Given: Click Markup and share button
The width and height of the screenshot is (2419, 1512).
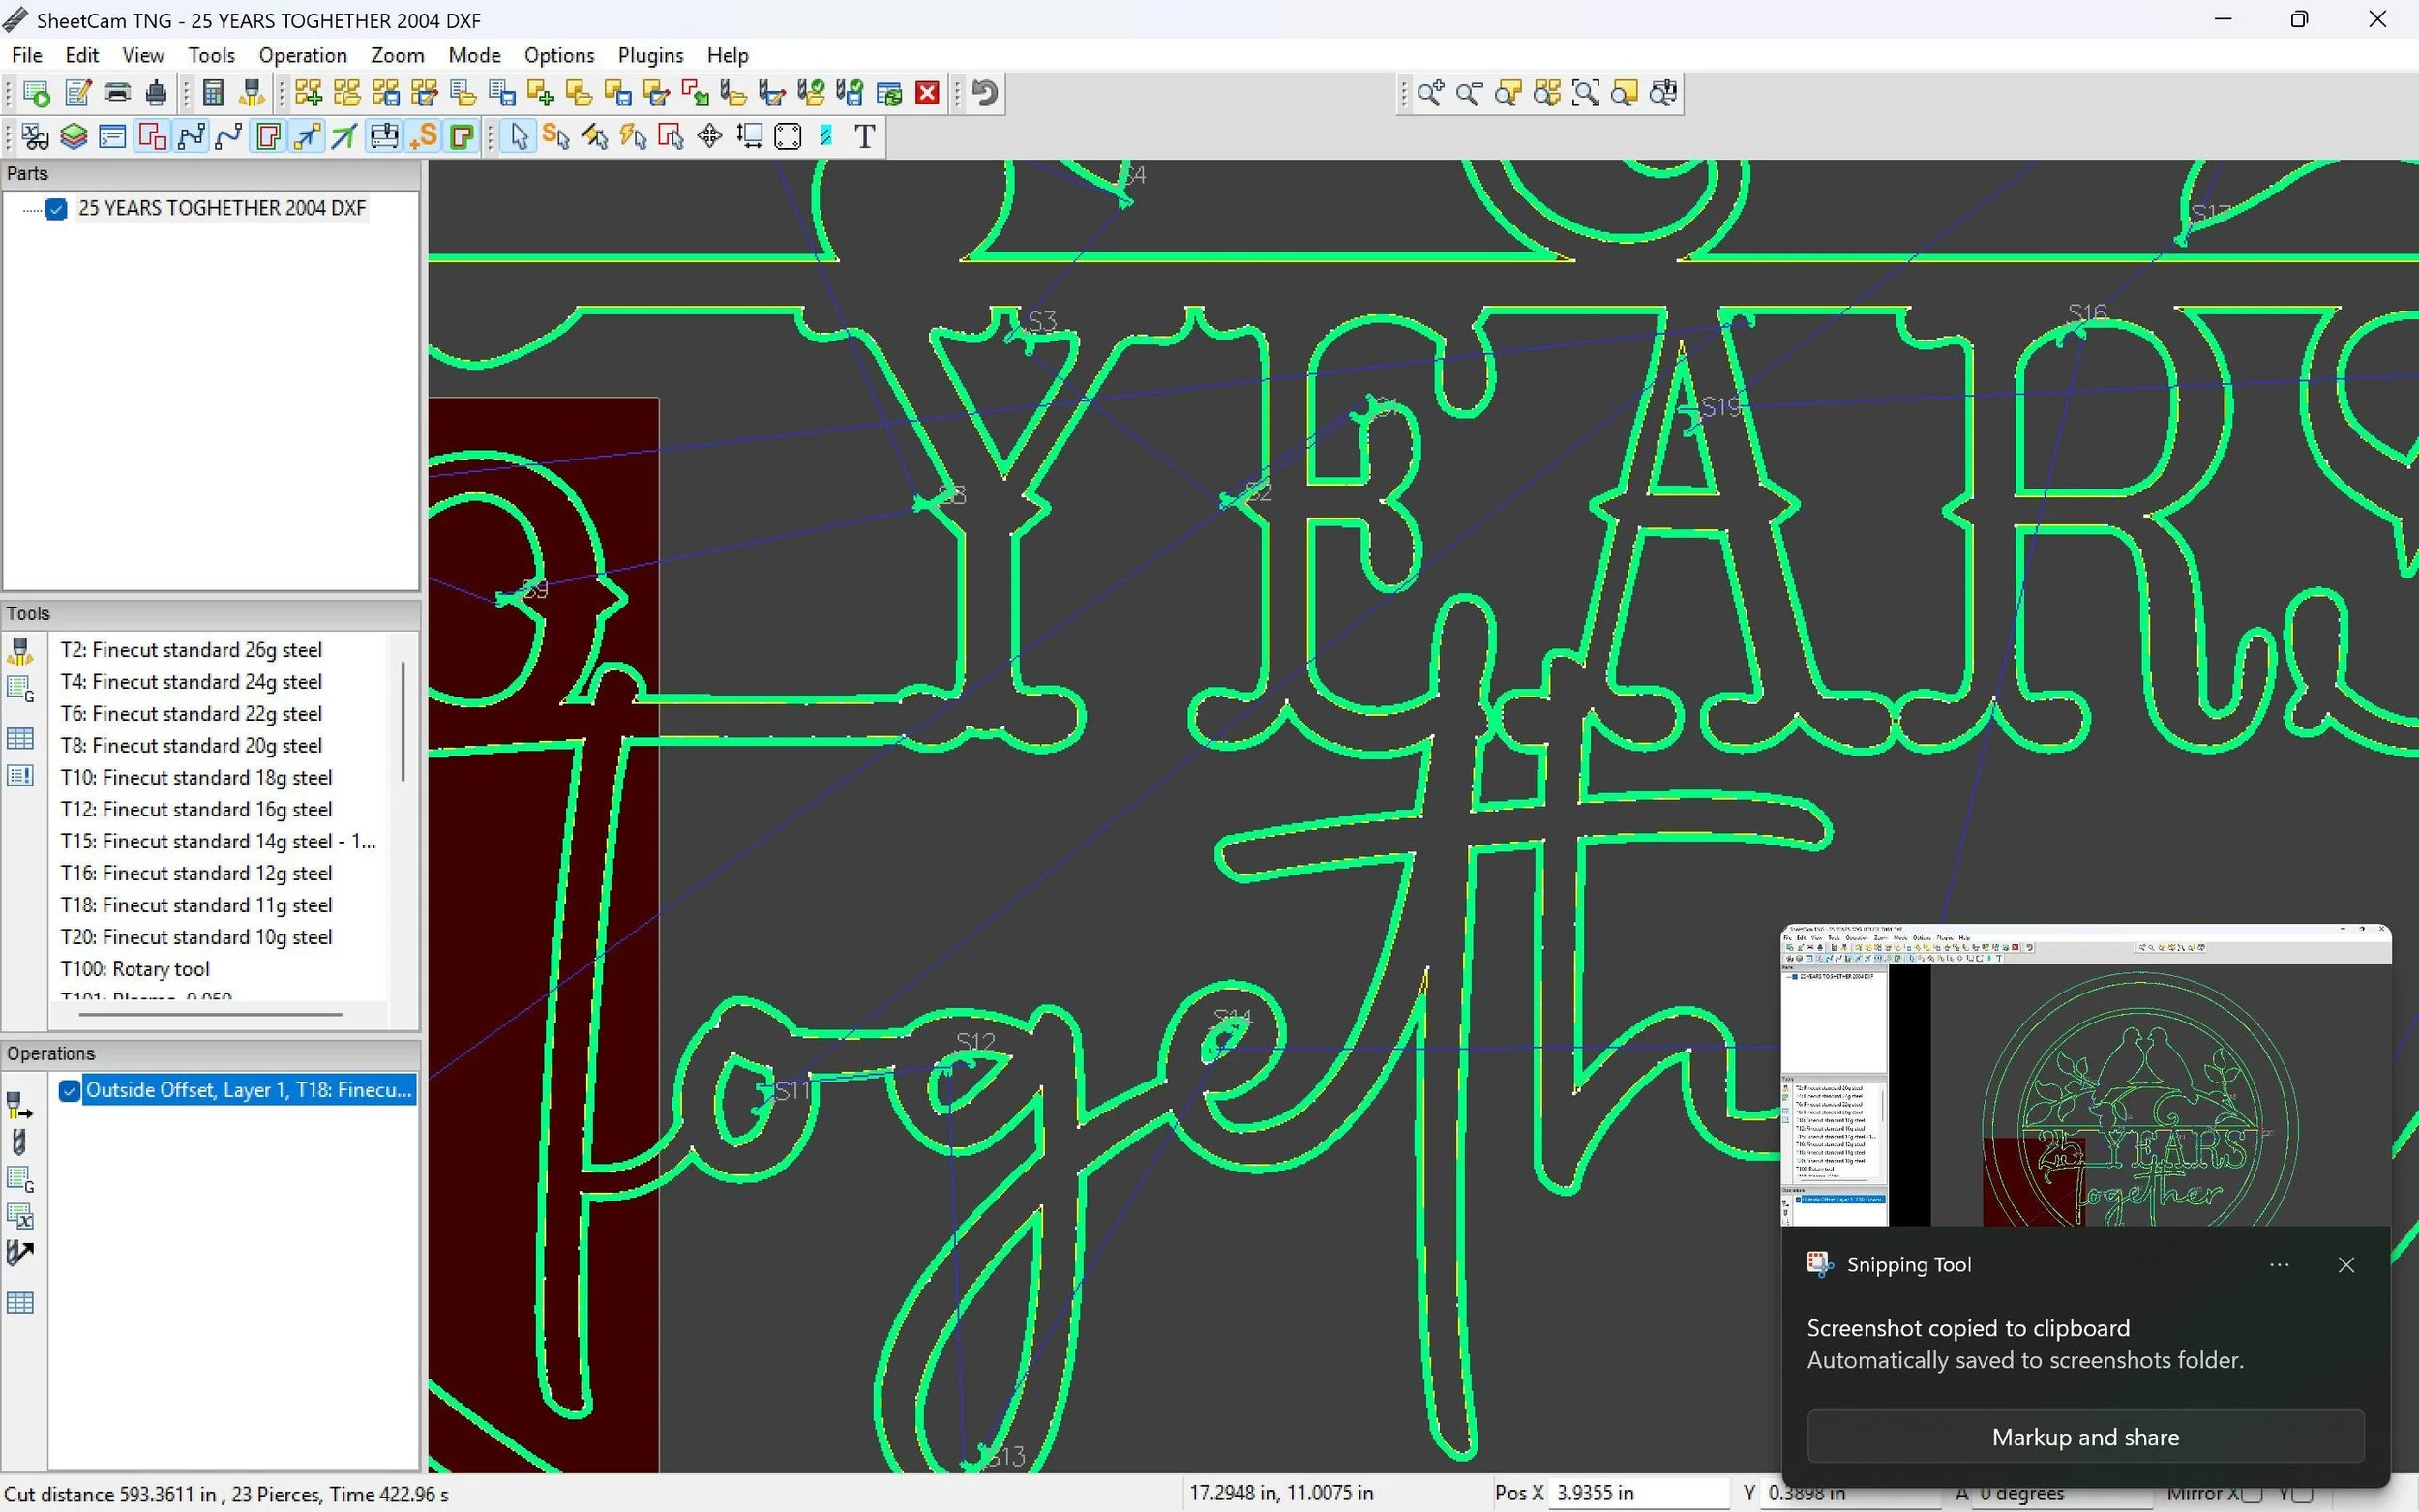Looking at the screenshot, I should (x=2085, y=1437).
